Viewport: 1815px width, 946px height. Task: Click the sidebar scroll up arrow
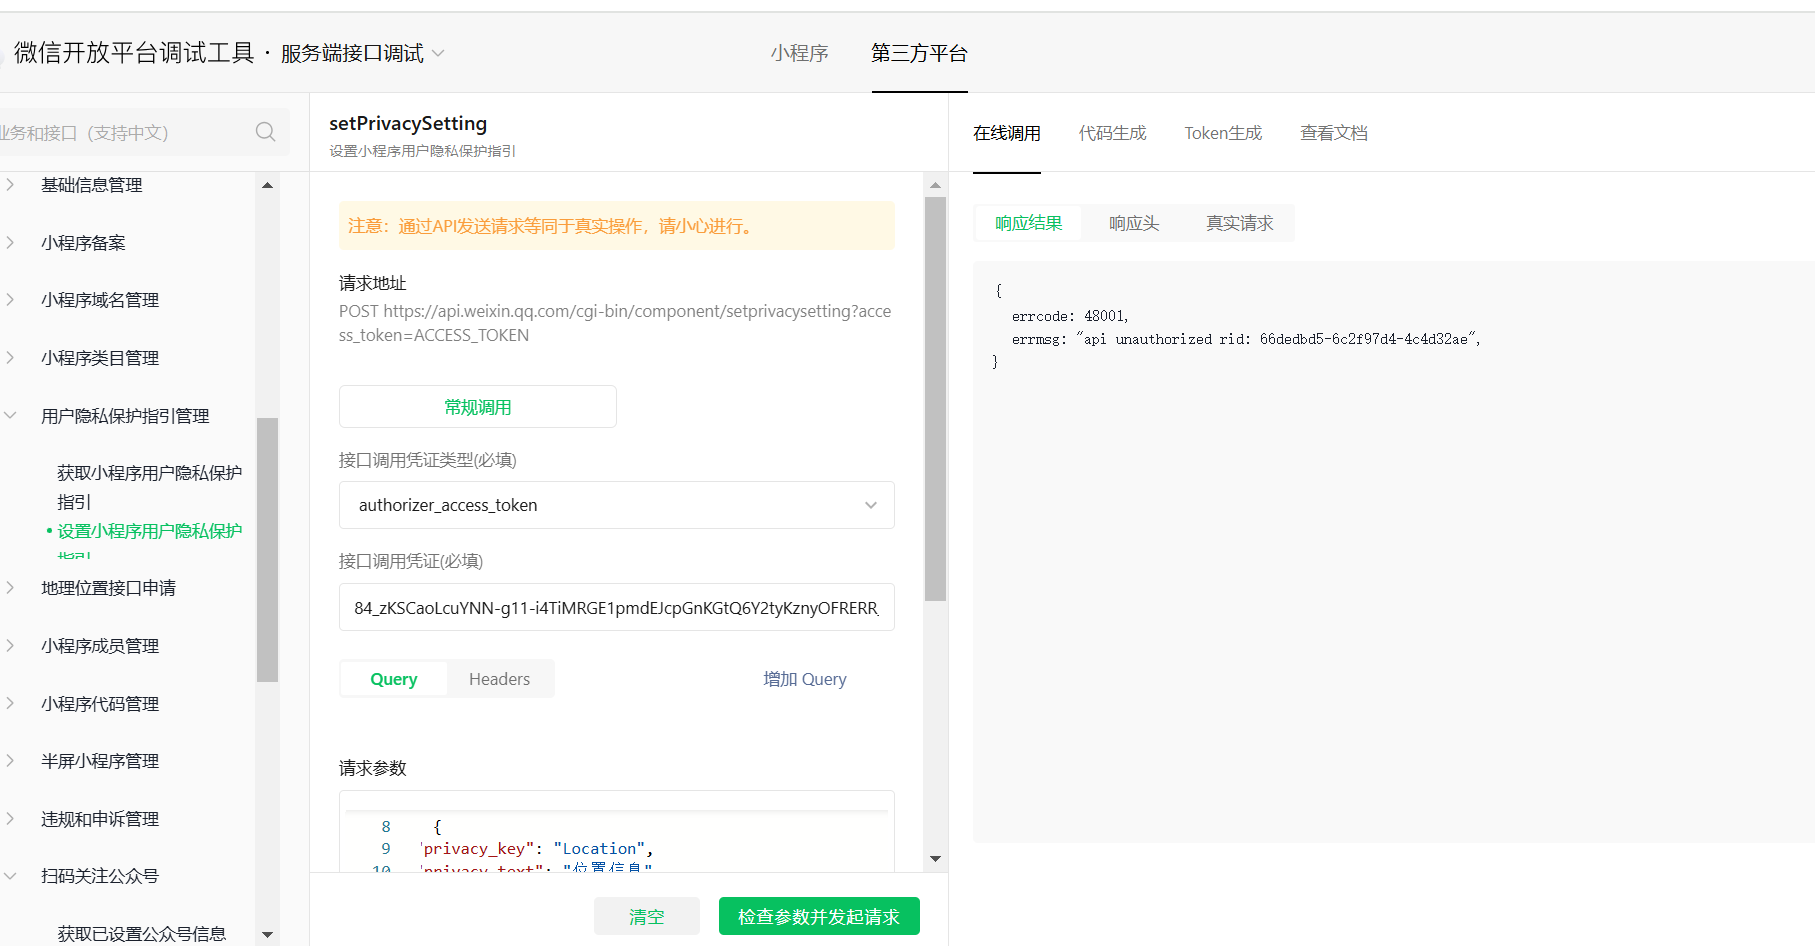267,185
